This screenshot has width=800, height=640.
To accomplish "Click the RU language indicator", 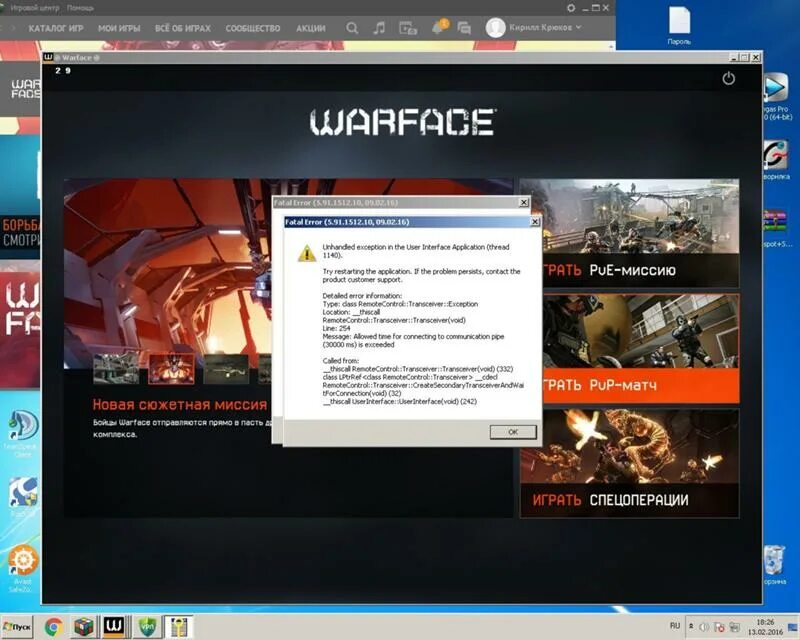I will (674, 626).
